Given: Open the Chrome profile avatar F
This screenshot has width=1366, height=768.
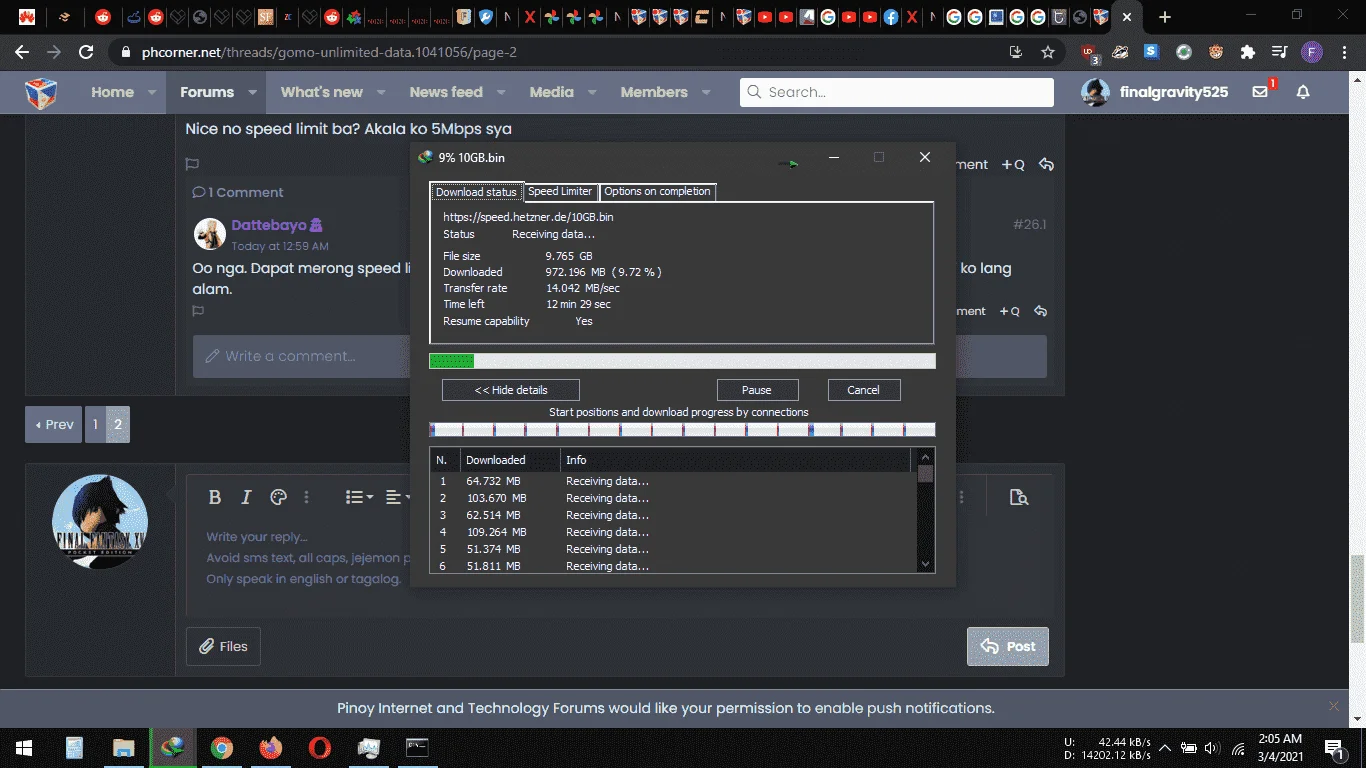Looking at the screenshot, I should point(1312,52).
